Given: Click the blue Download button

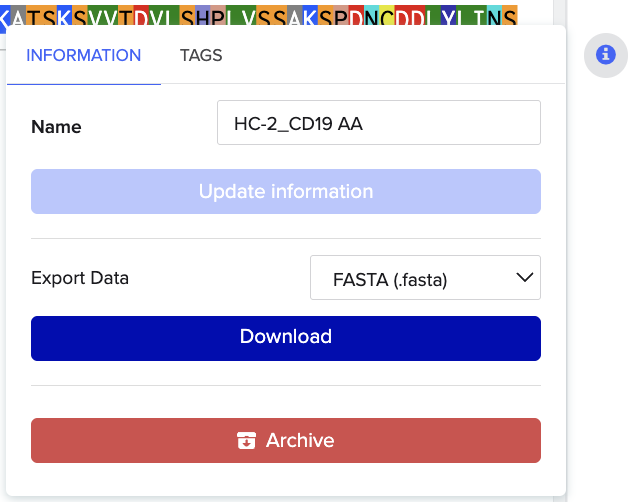Looking at the screenshot, I should point(286,338).
